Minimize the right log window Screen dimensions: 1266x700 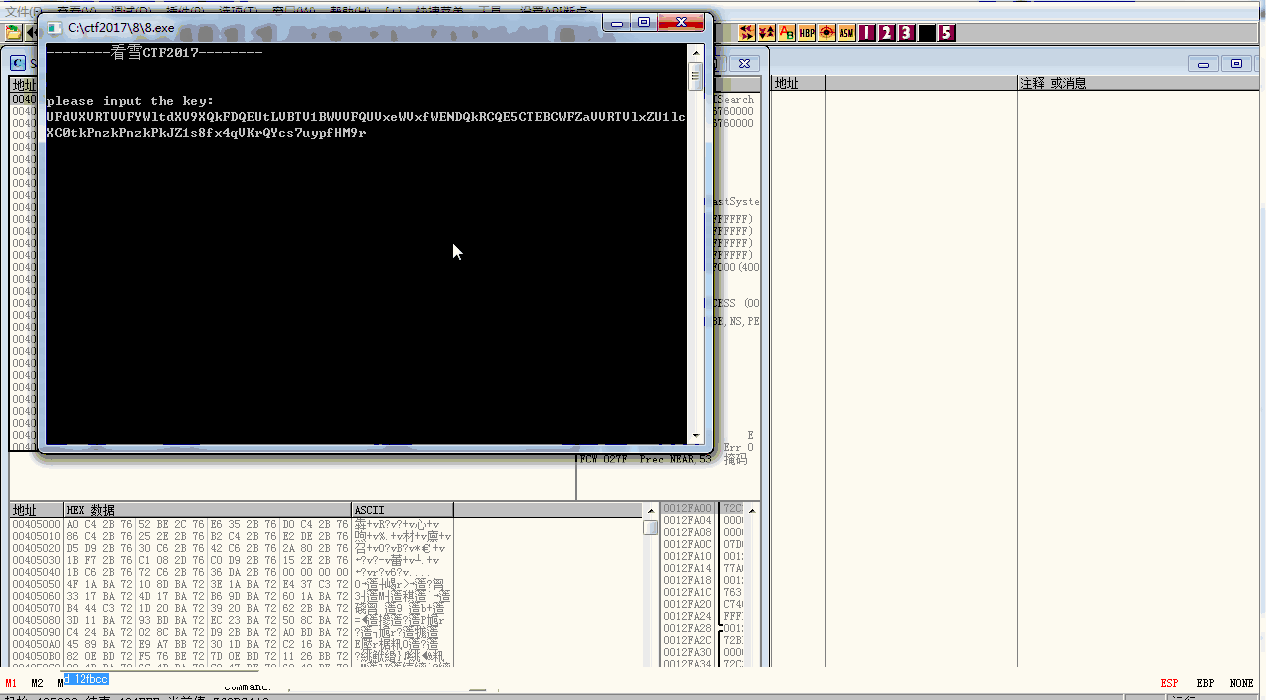pos(1205,63)
